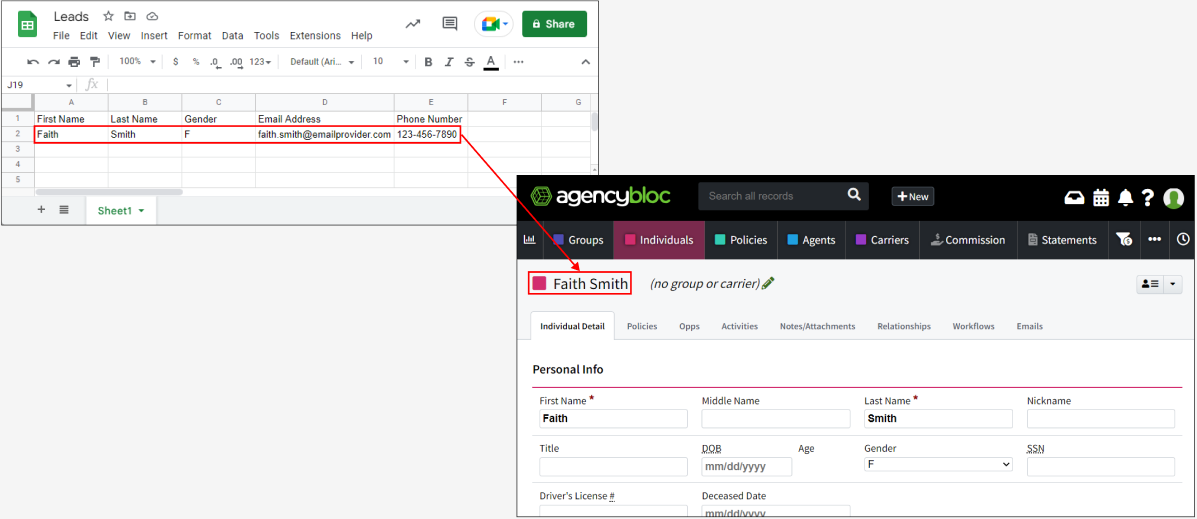Click the Google Sheets home logo
1197x519 pixels.
pos(28,24)
